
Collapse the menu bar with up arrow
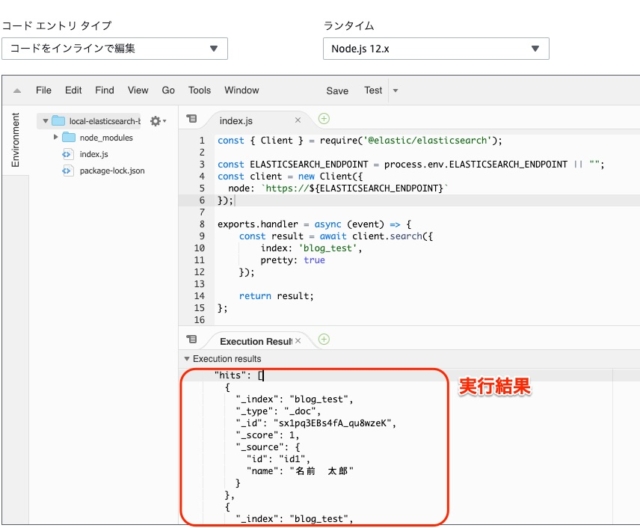pos(17,91)
